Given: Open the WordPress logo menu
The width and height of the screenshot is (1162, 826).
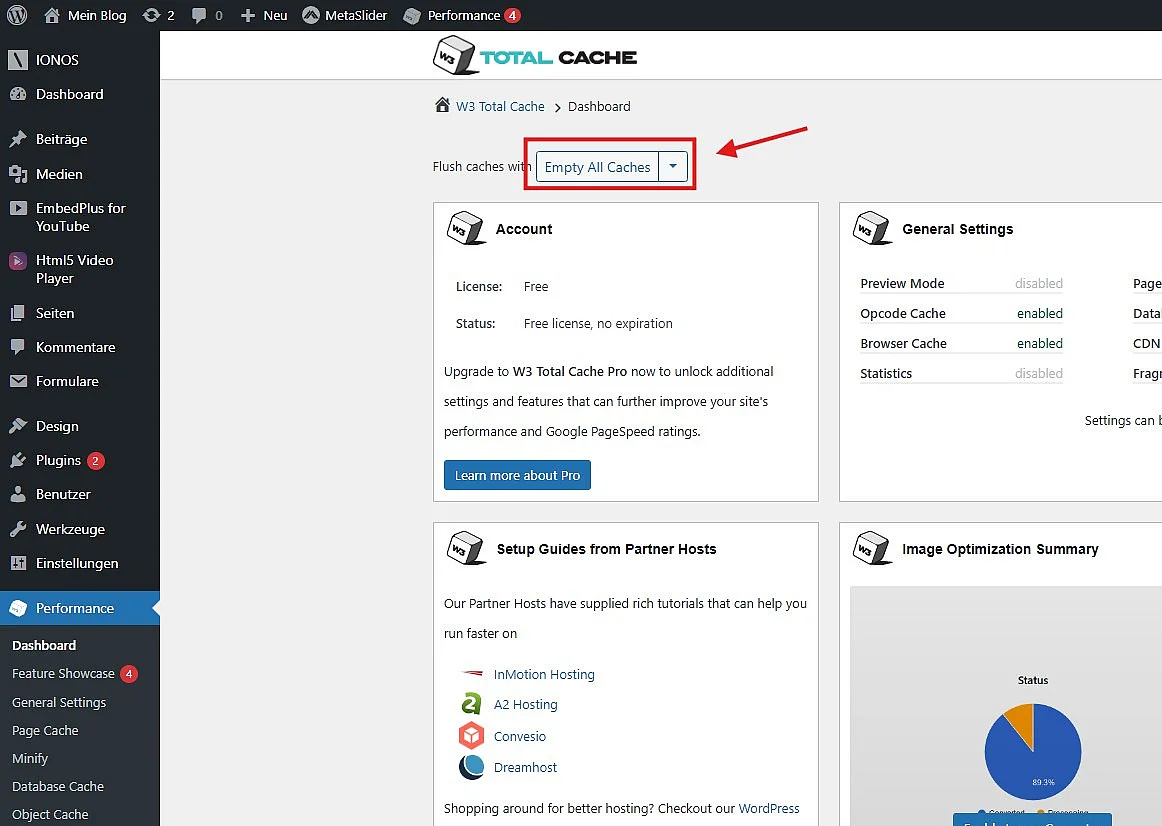Looking at the screenshot, I should point(17,15).
